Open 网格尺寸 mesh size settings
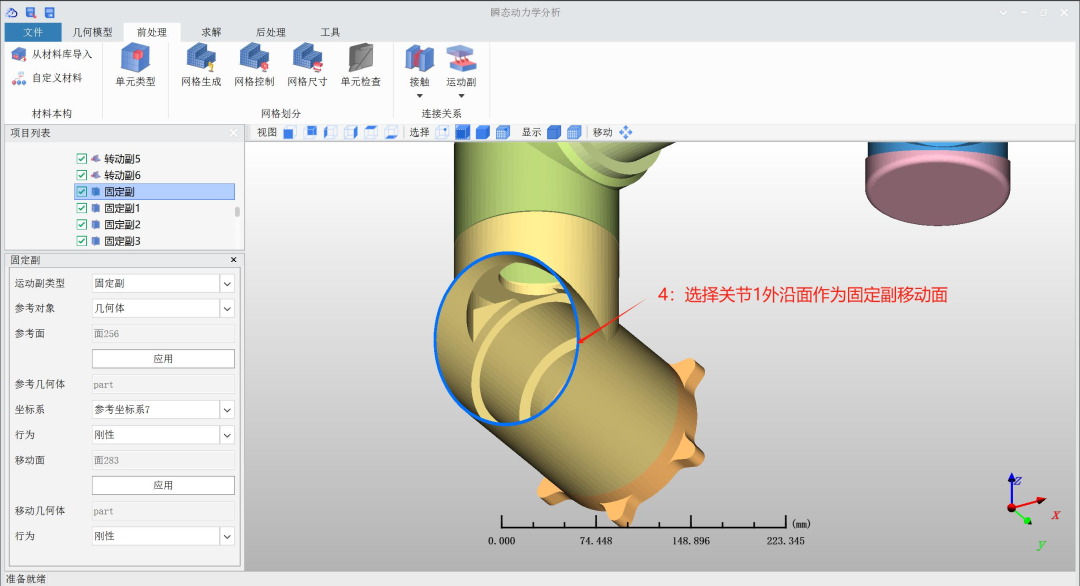 pyautogui.click(x=307, y=65)
